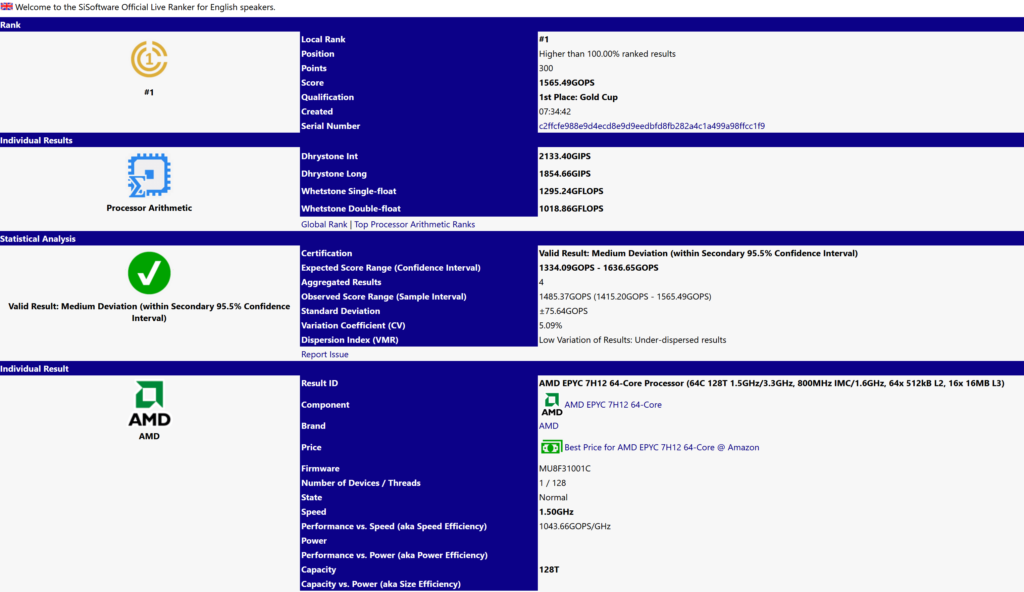Click the gold #1 rank medal icon

point(149,59)
